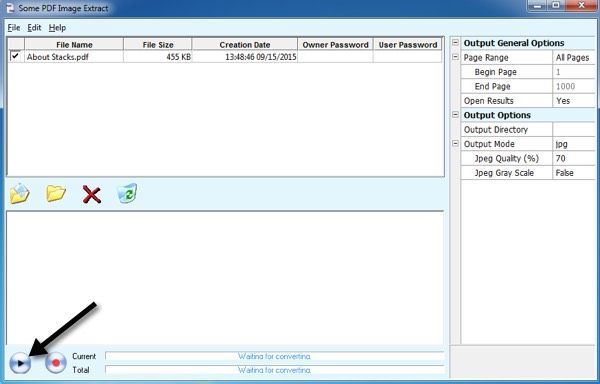The image size is (600, 384).
Task: Select the All Pages value field
Action: click(x=574, y=58)
